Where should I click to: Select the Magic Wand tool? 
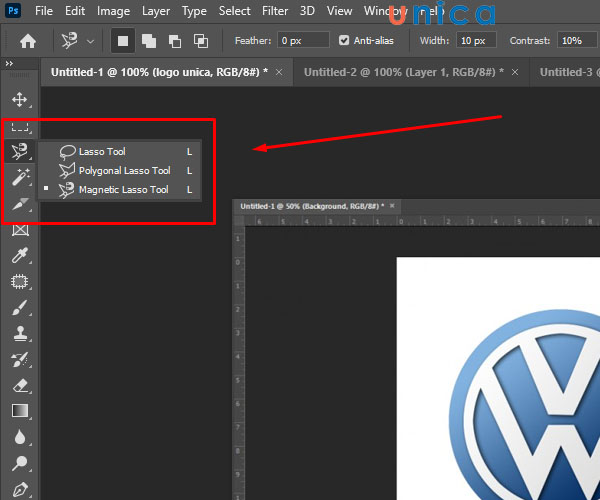20,177
